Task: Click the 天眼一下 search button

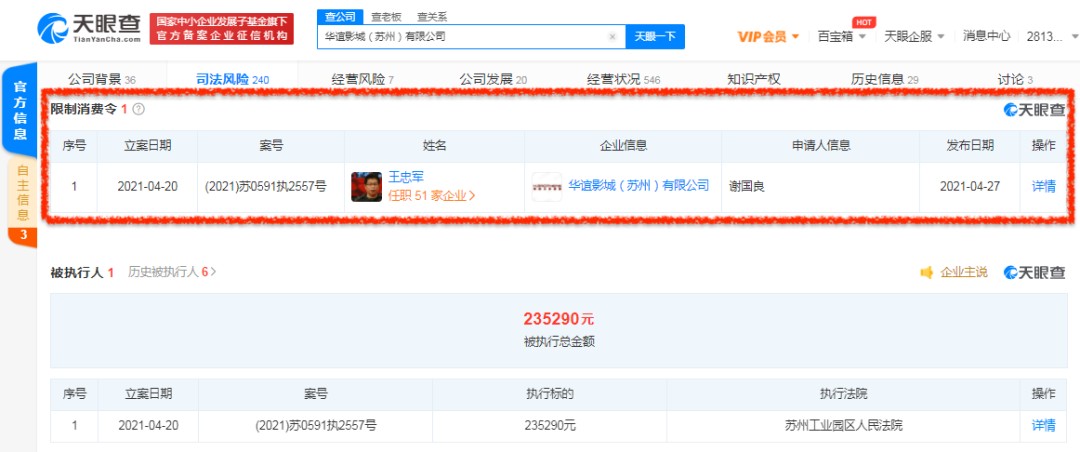Action: [655, 37]
